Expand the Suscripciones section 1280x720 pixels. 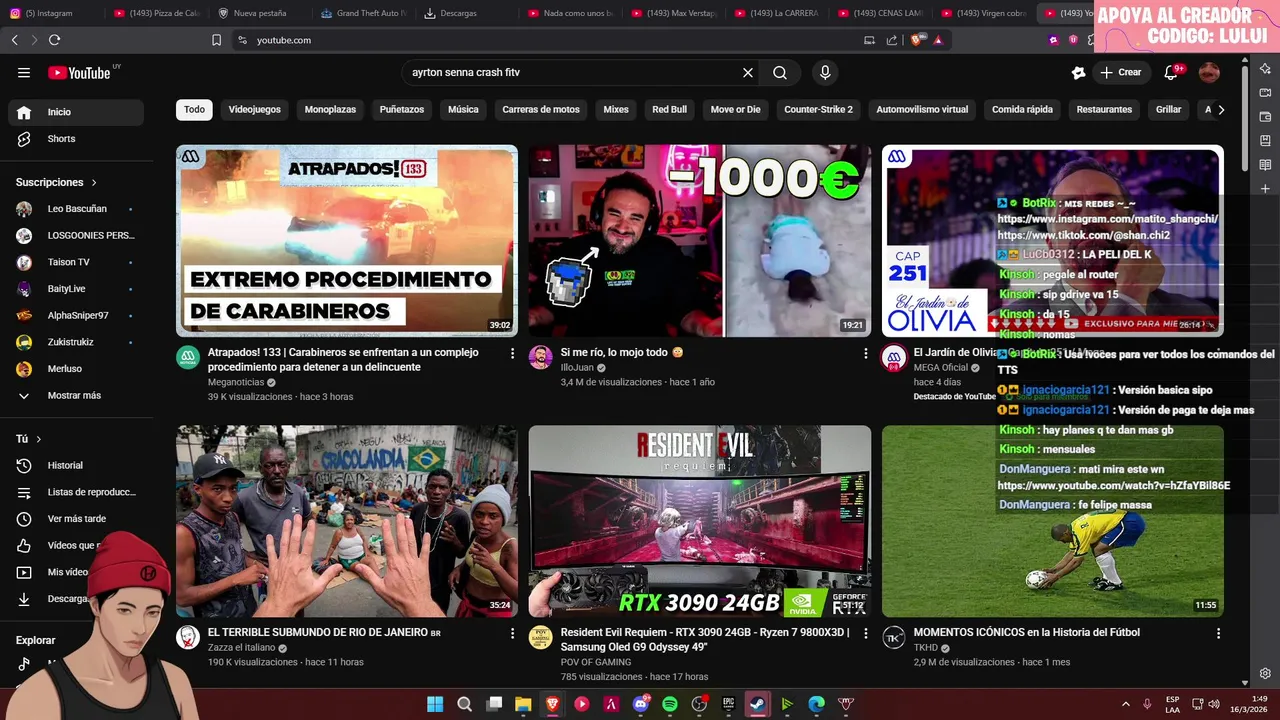56,182
